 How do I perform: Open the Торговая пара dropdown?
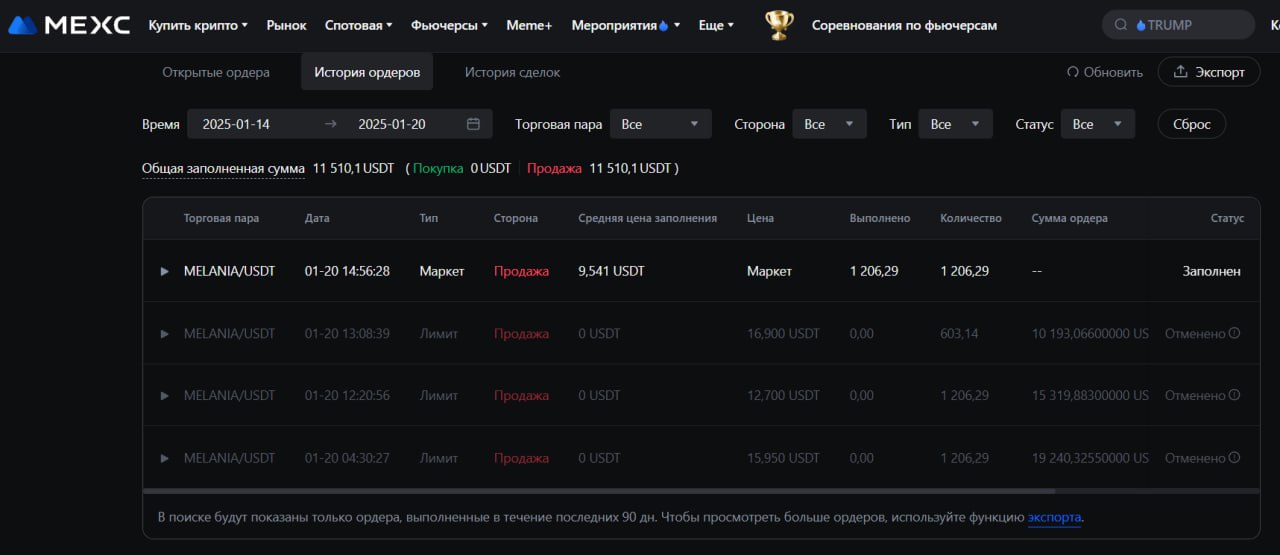(x=660, y=124)
